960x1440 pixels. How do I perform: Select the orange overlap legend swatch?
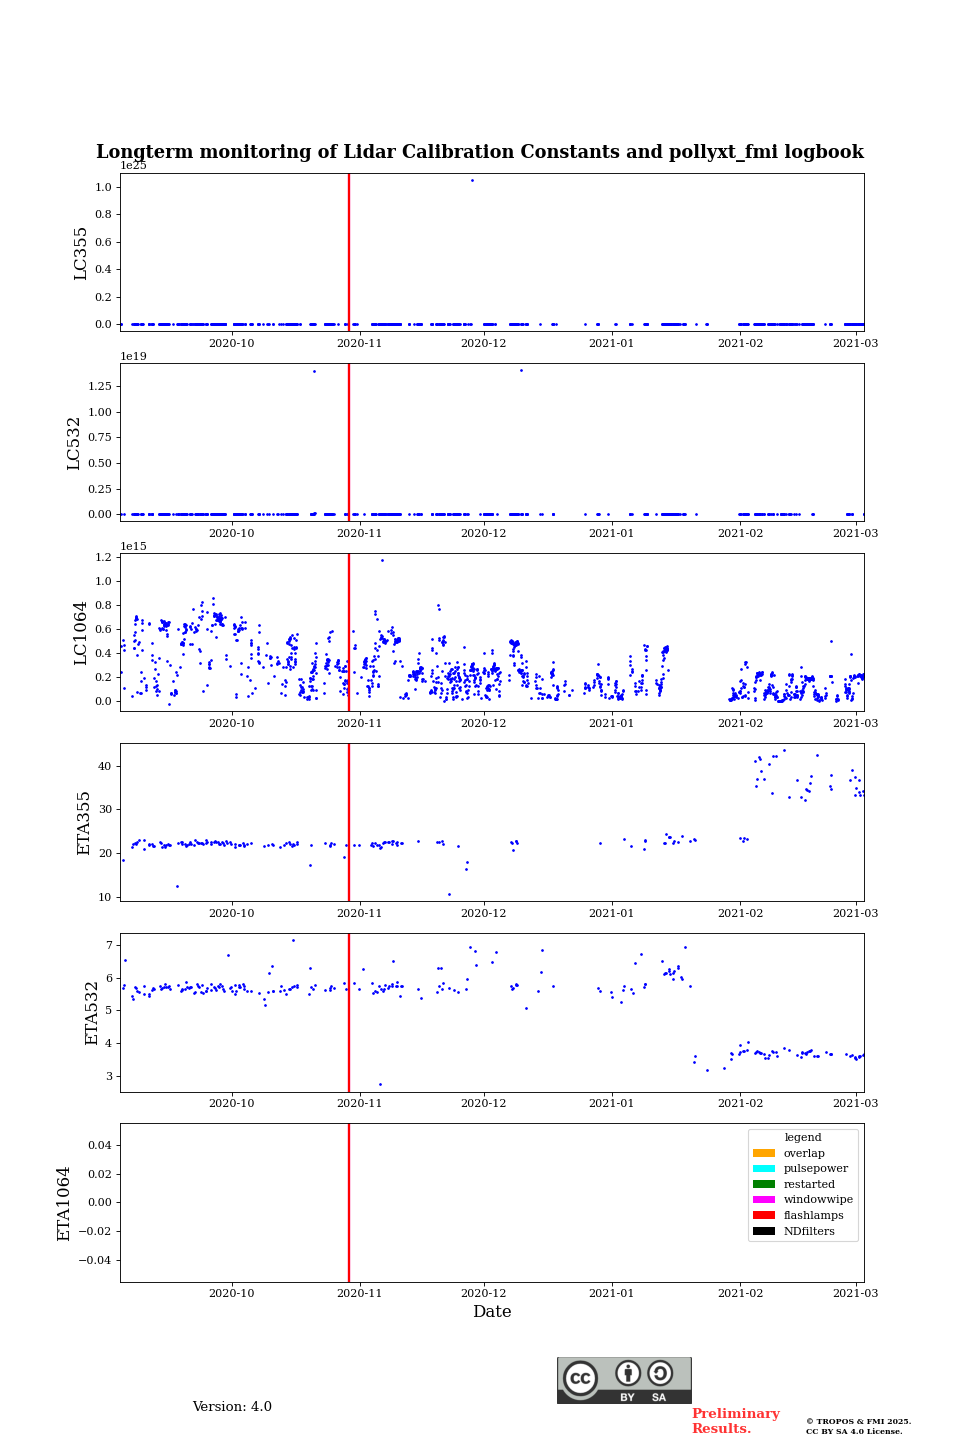(763, 1153)
